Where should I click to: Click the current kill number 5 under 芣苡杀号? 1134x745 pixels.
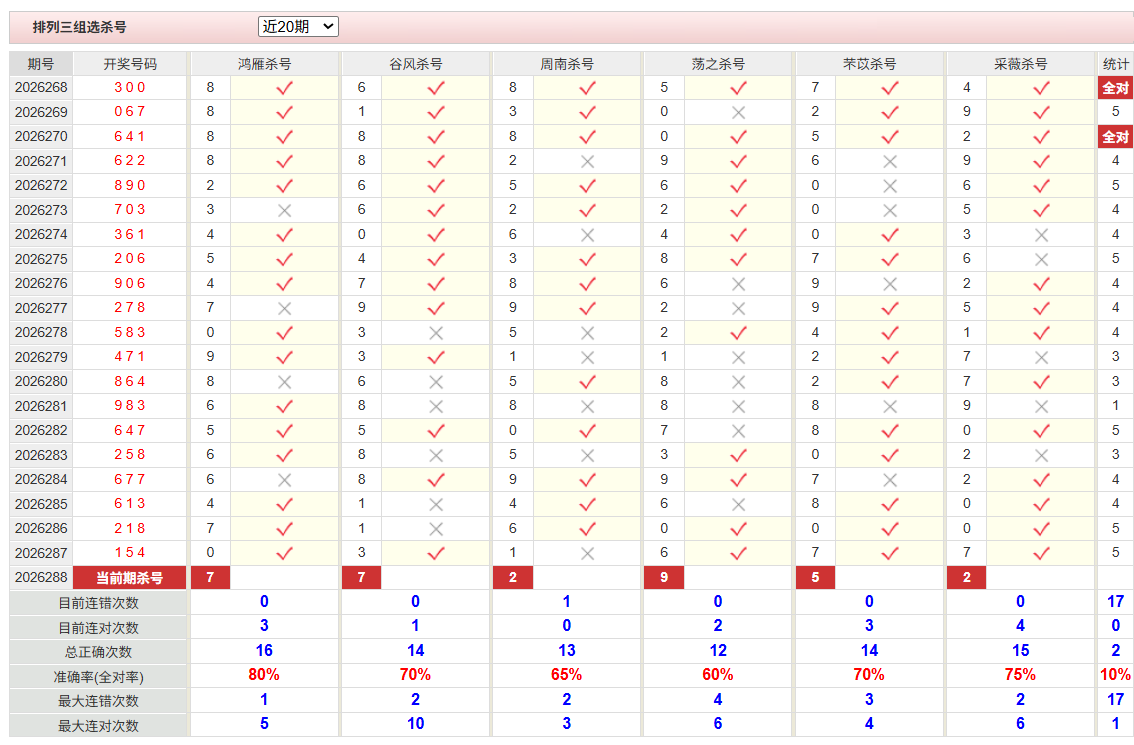pyautogui.click(x=815, y=577)
